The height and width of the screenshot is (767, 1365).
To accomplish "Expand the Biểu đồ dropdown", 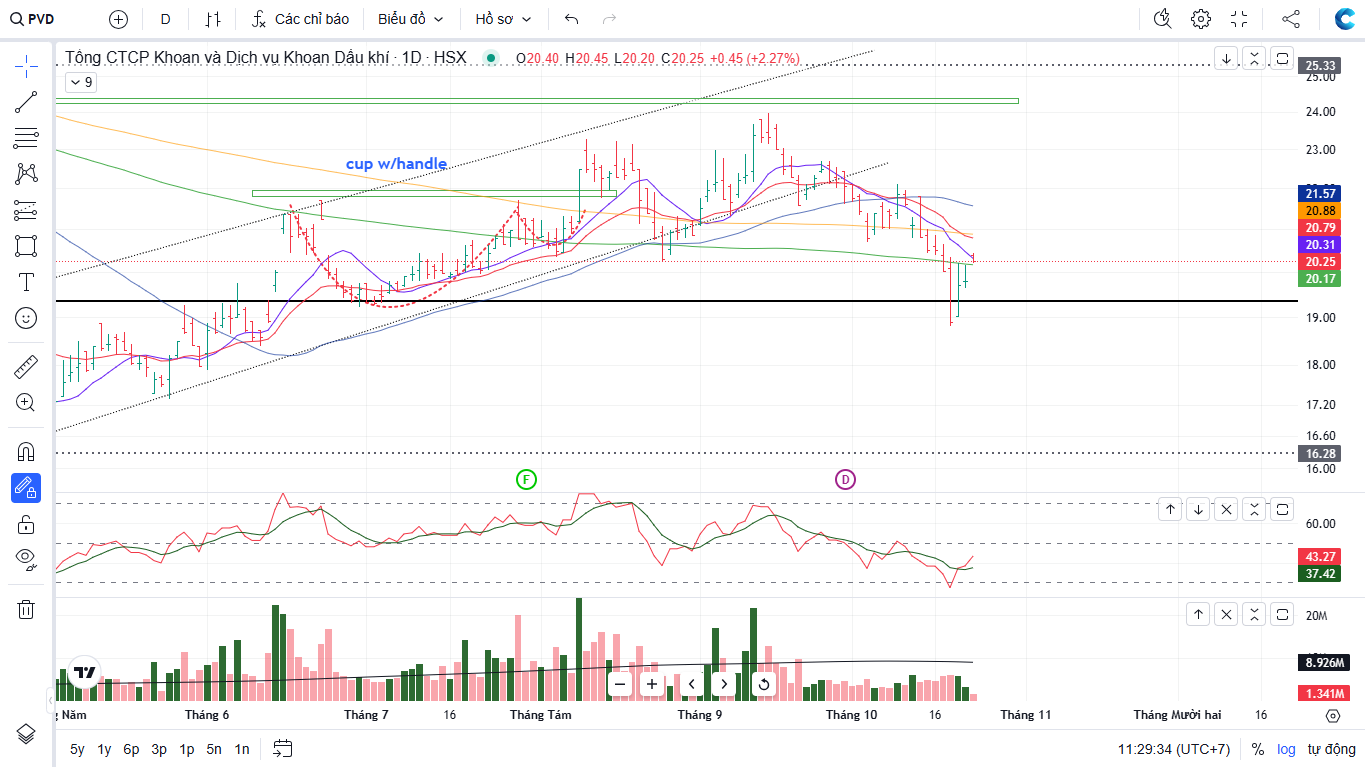I will (x=409, y=19).
